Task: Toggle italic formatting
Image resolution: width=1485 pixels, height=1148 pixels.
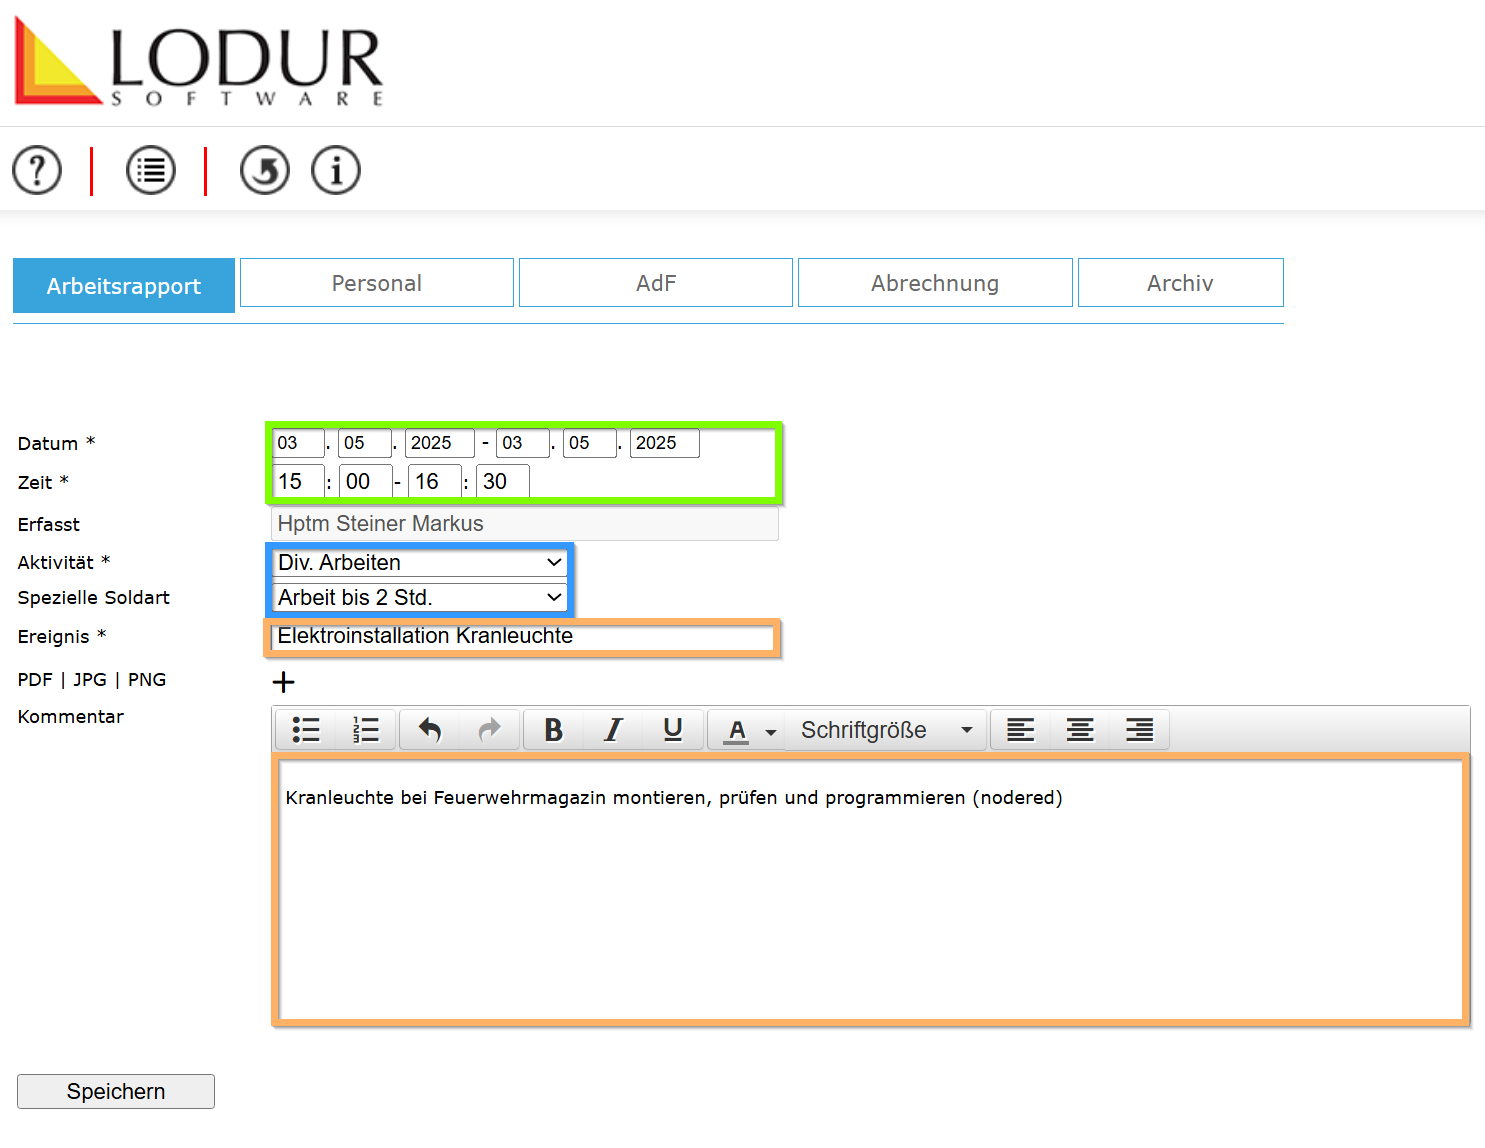Action: coord(613,730)
